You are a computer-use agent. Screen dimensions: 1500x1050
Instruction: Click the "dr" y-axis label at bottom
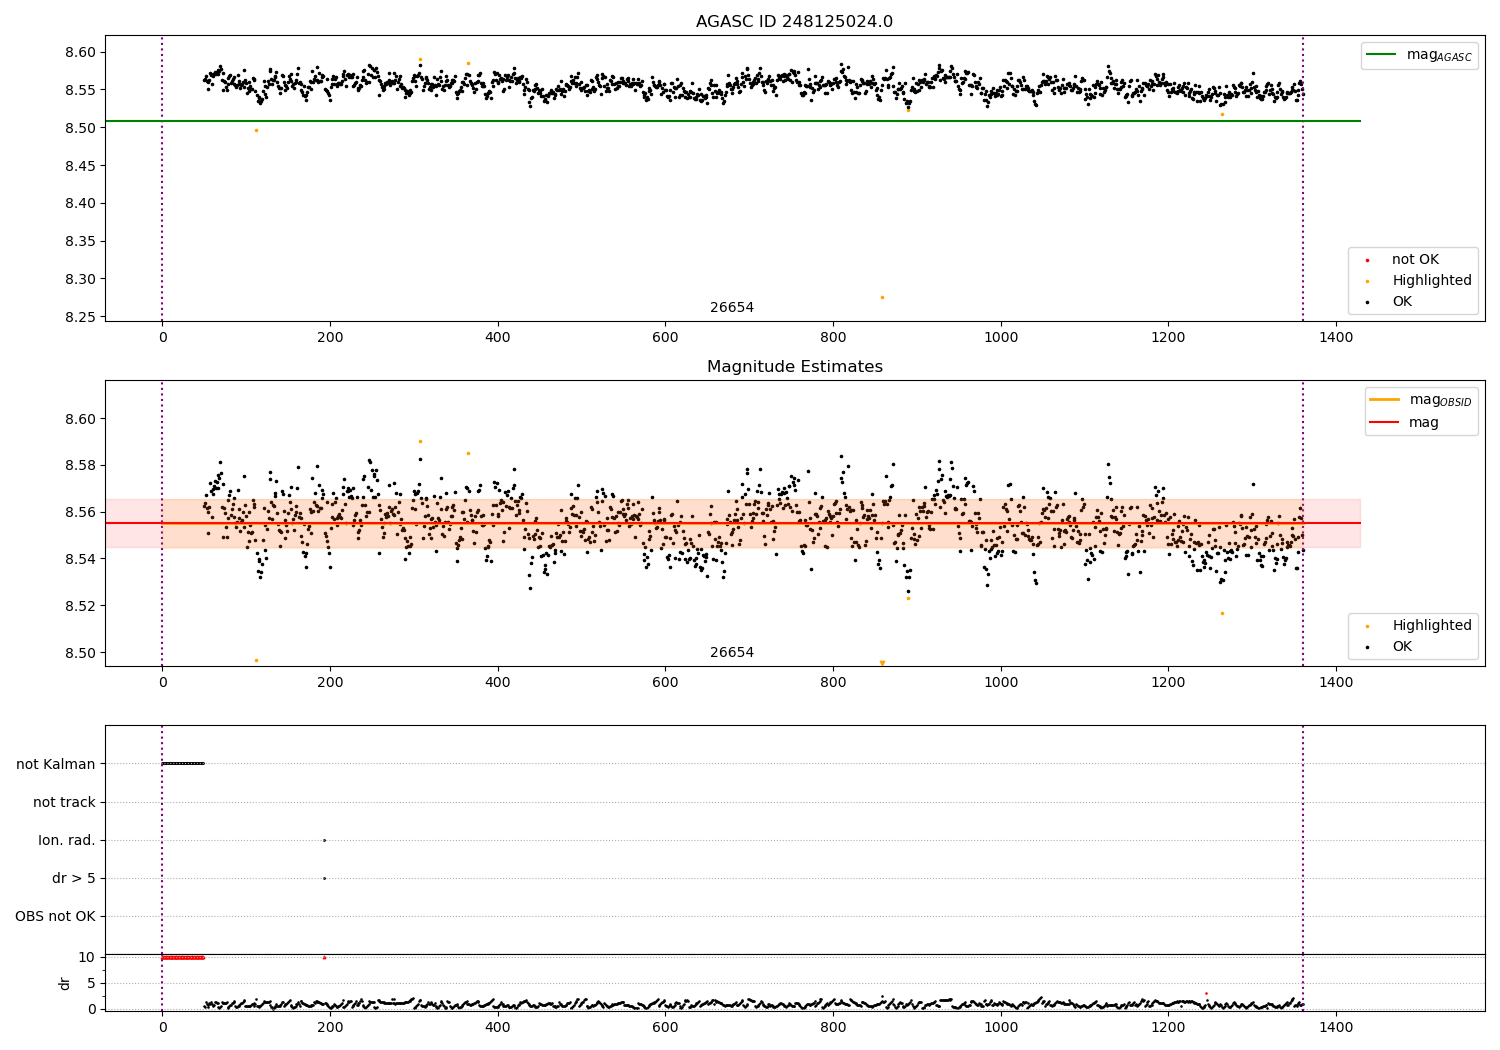[65, 983]
